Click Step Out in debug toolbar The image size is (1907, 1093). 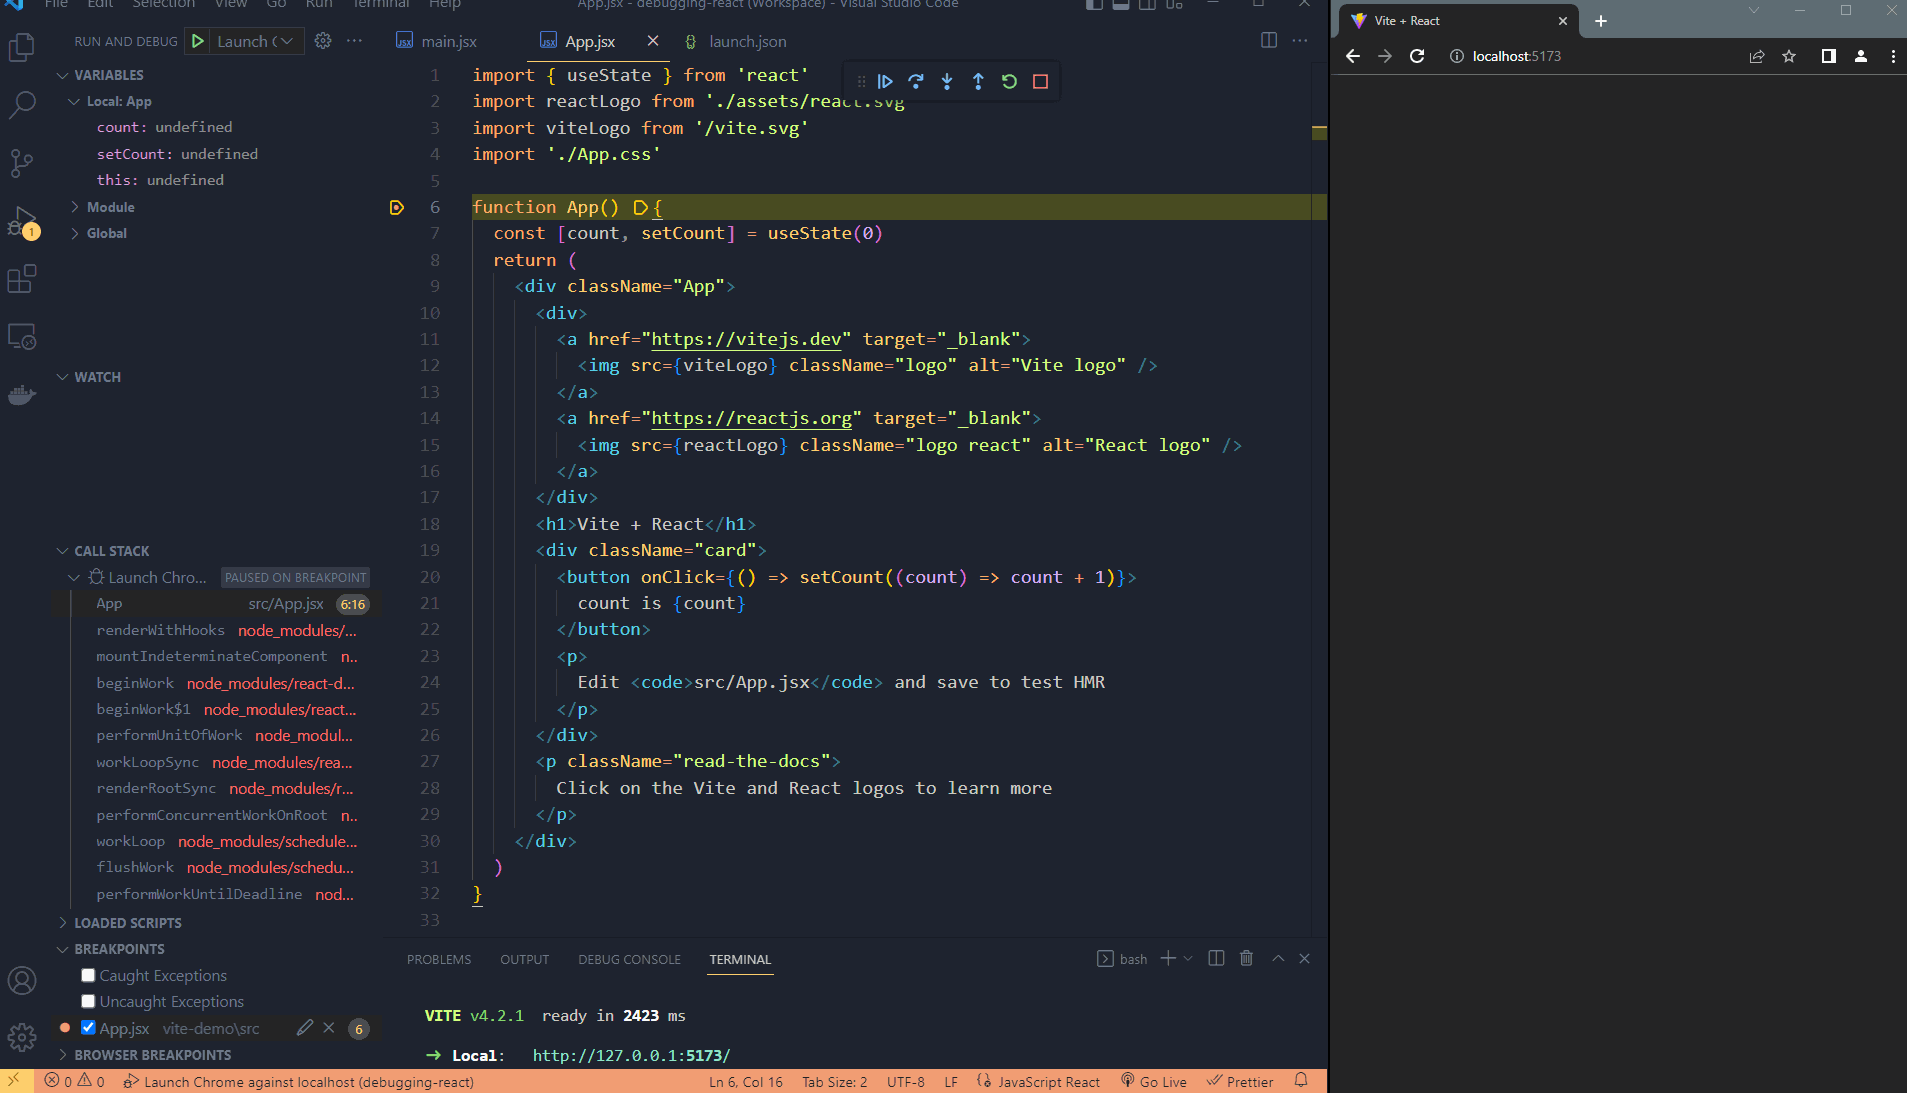coord(978,81)
